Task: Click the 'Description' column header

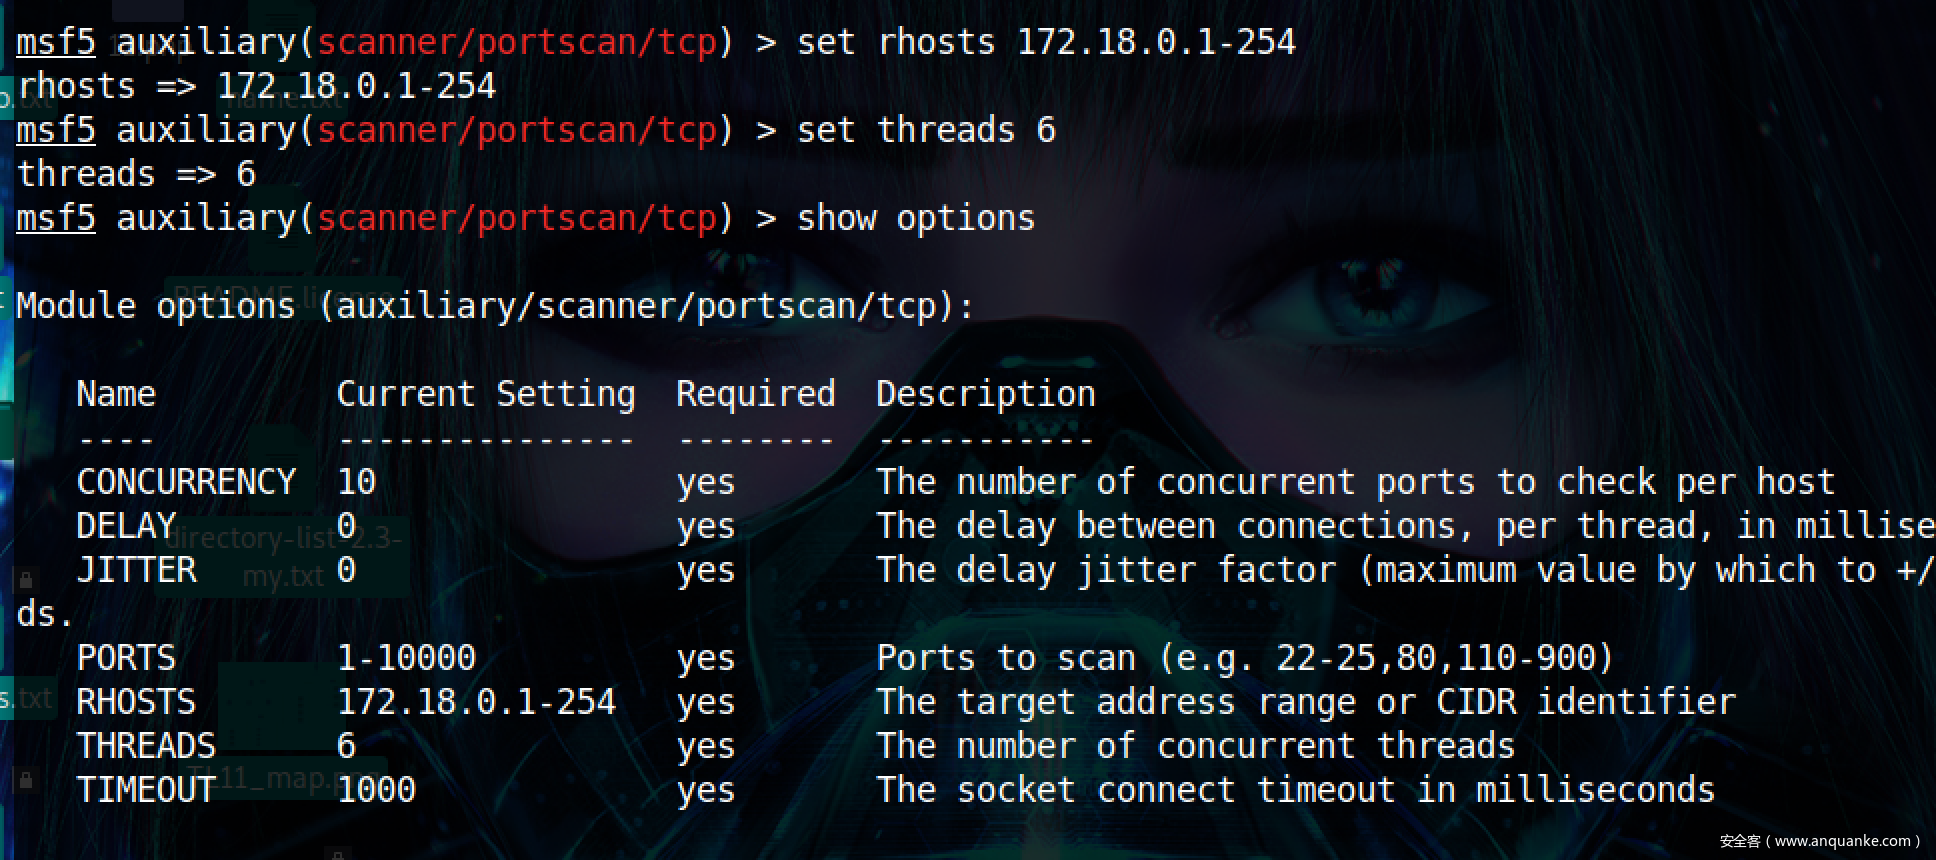Action: pos(986,394)
